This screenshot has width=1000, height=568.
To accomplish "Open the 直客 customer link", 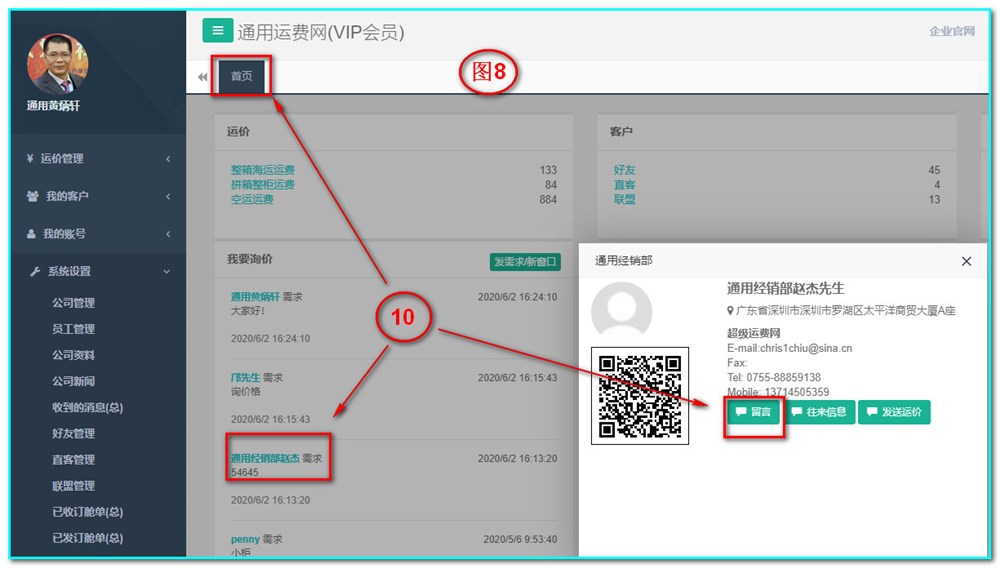I will coord(624,184).
